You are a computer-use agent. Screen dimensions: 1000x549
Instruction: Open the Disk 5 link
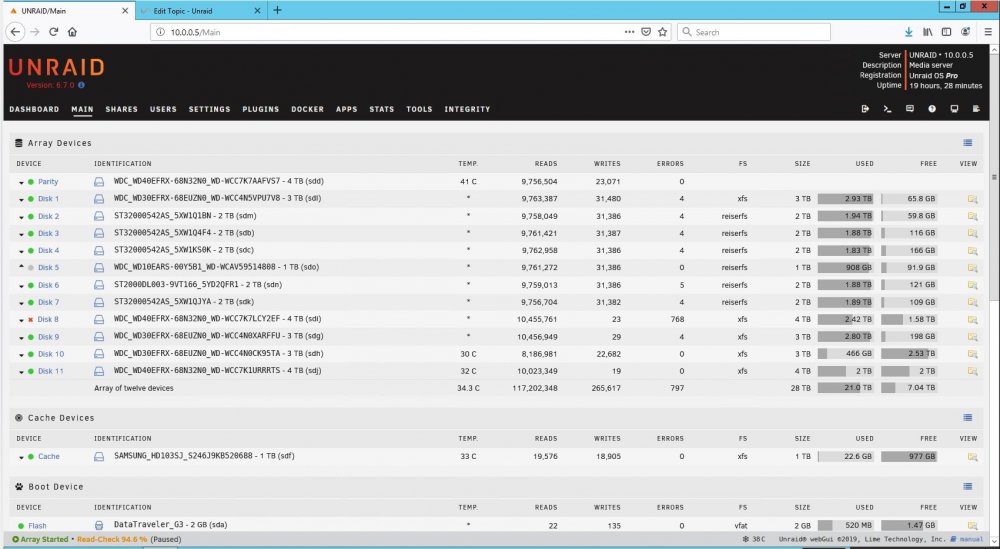(x=48, y=268)
